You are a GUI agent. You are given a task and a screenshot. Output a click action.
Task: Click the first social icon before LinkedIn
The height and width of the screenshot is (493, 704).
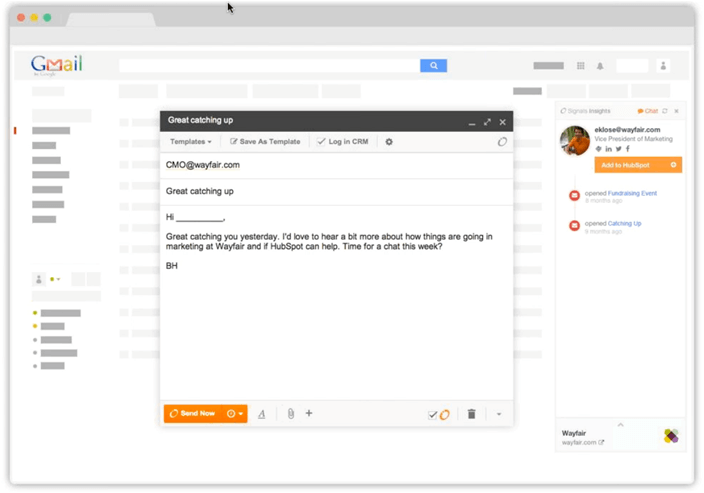pyautogui.click(x=598, y=149)
